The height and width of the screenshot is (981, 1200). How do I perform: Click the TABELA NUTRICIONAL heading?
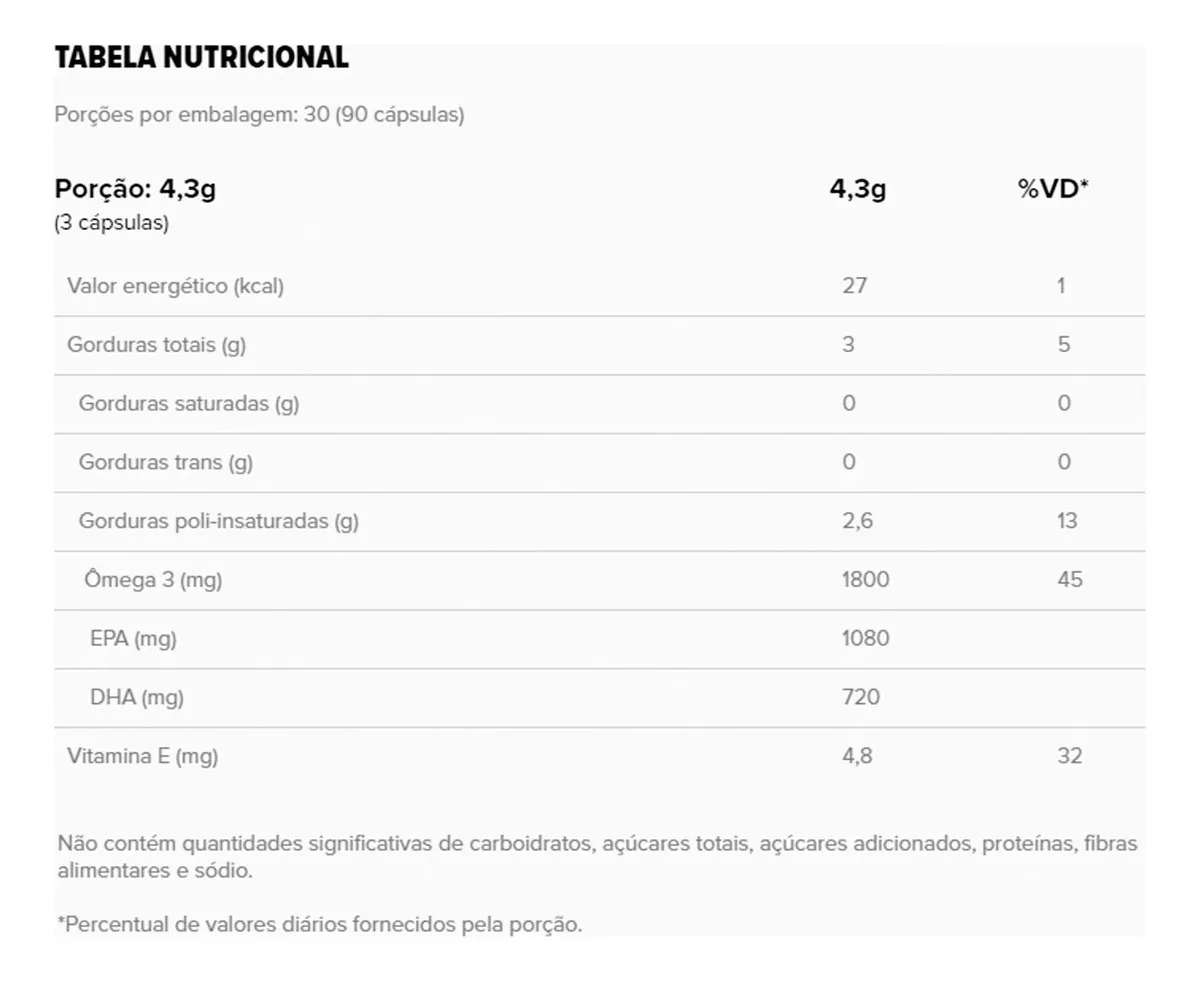pos(201,58)
